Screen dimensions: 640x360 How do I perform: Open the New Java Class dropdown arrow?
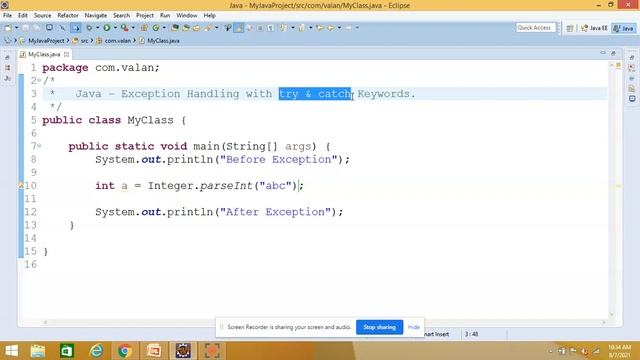point(164,28)
